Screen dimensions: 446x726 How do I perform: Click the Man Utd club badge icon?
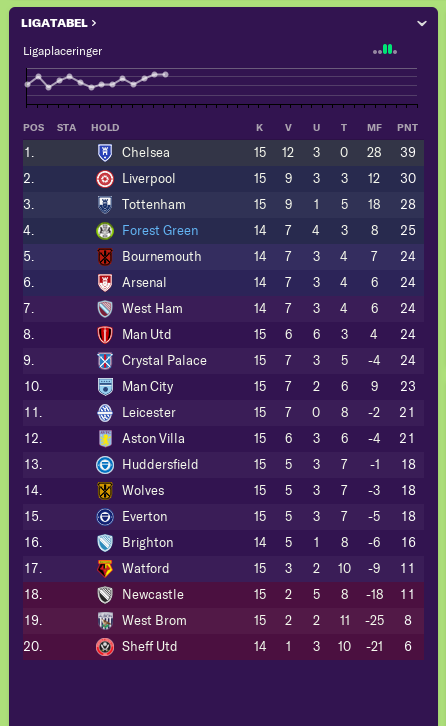(105, 335)
